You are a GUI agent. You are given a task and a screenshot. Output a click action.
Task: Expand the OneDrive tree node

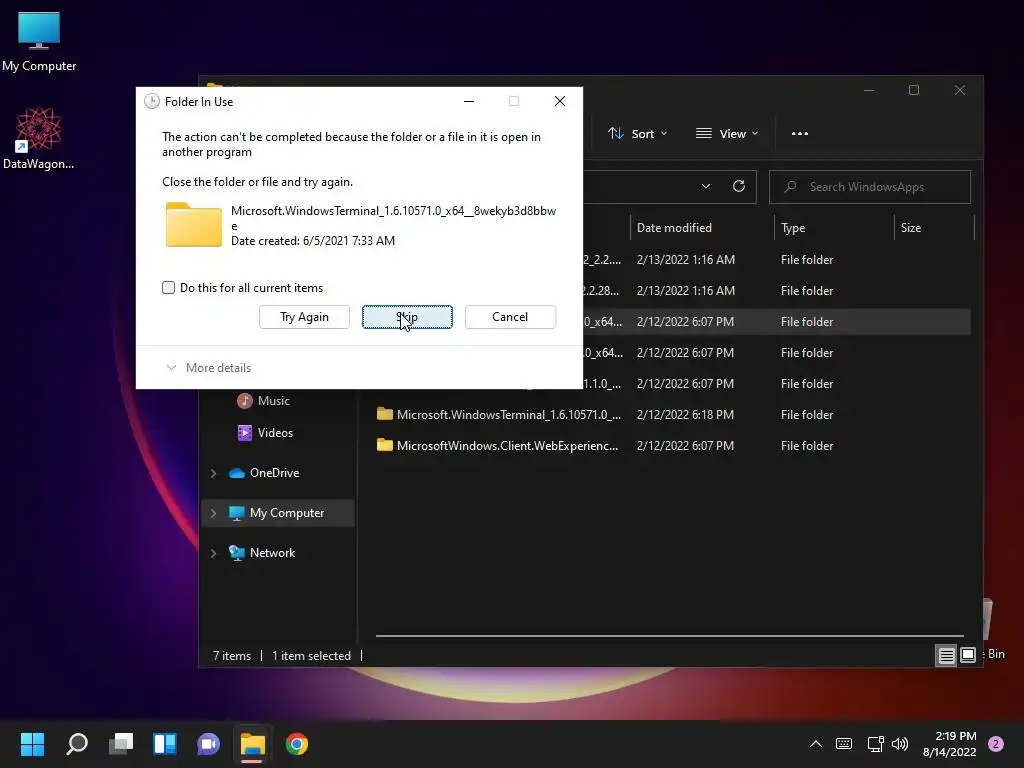point(214,473)
